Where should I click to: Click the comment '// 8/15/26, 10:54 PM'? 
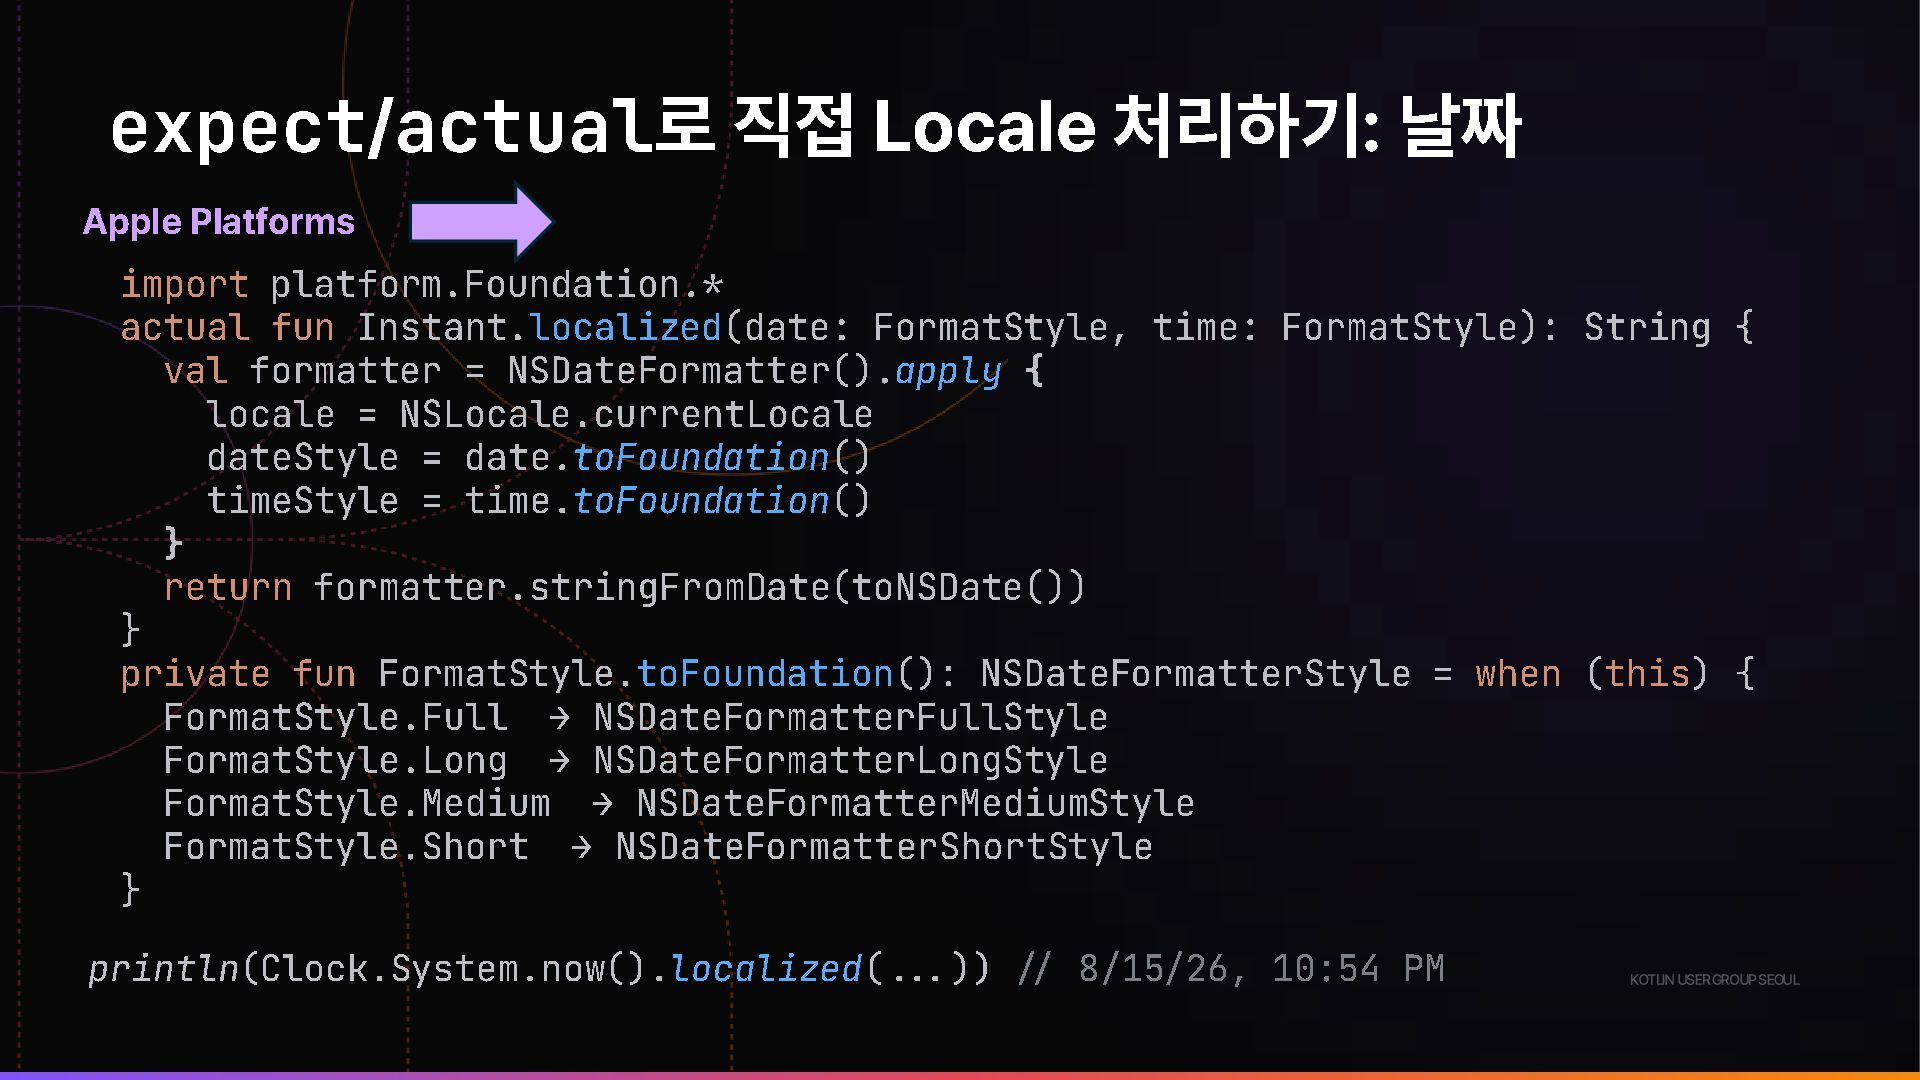(x=1231, y=969)
